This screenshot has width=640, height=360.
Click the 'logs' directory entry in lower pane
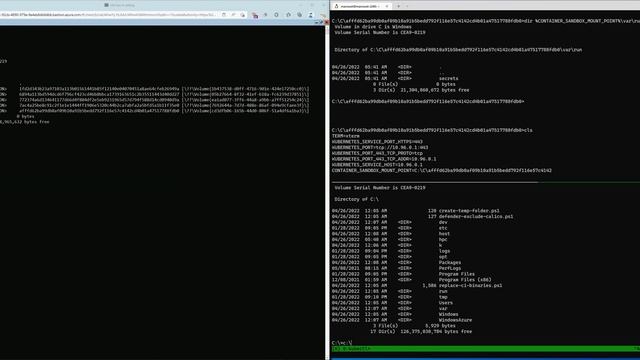coord(444,251)
